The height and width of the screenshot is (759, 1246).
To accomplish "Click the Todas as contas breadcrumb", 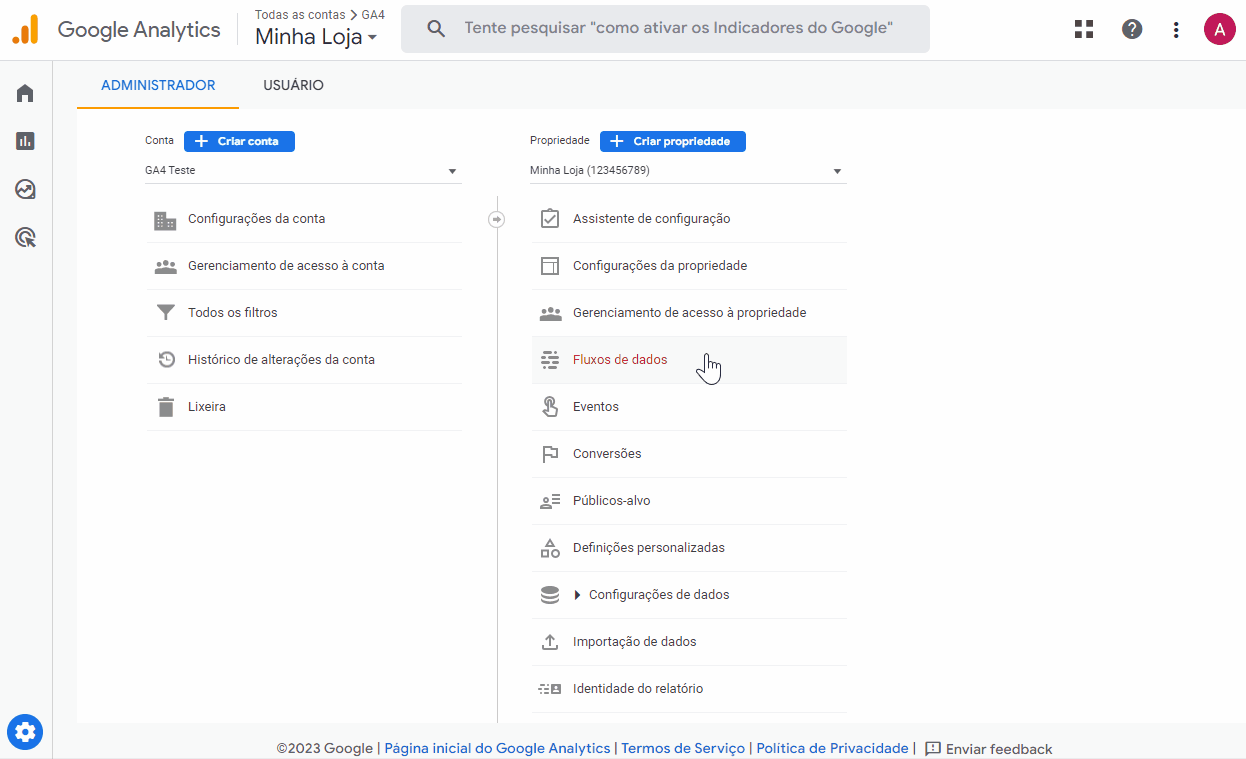I will 300,15.
